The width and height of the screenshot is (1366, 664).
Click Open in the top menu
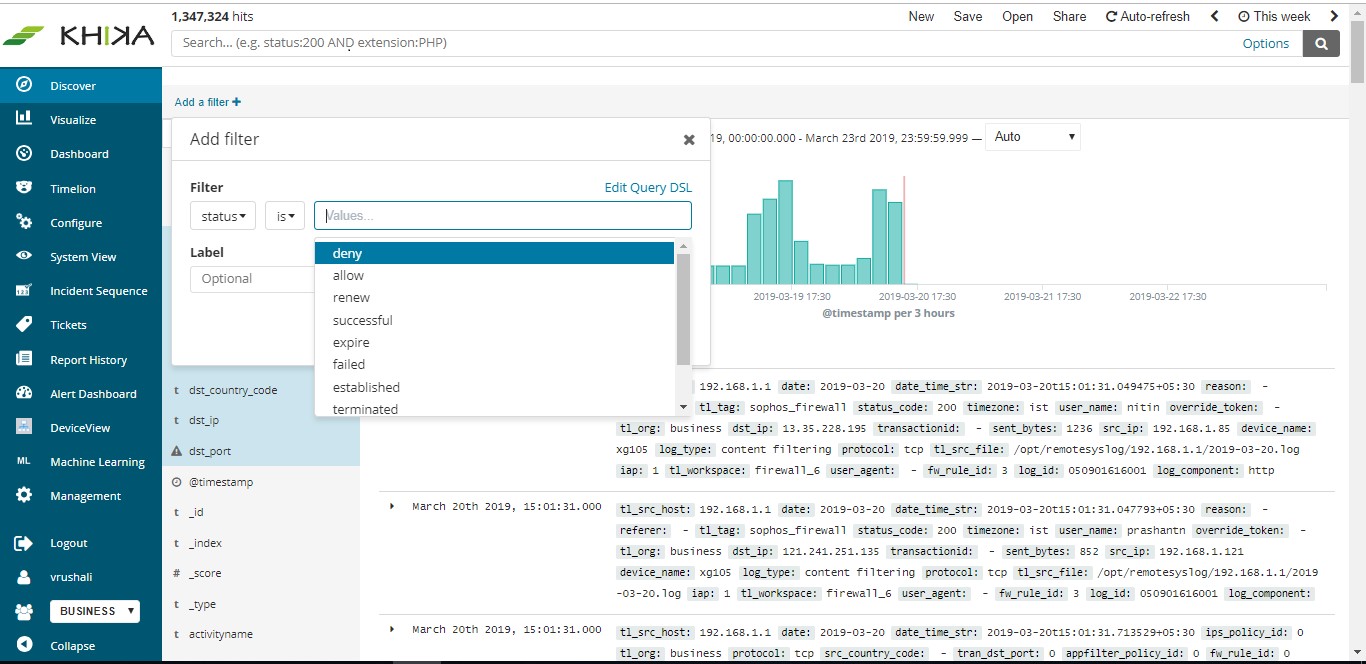(x=1018, y=16)
